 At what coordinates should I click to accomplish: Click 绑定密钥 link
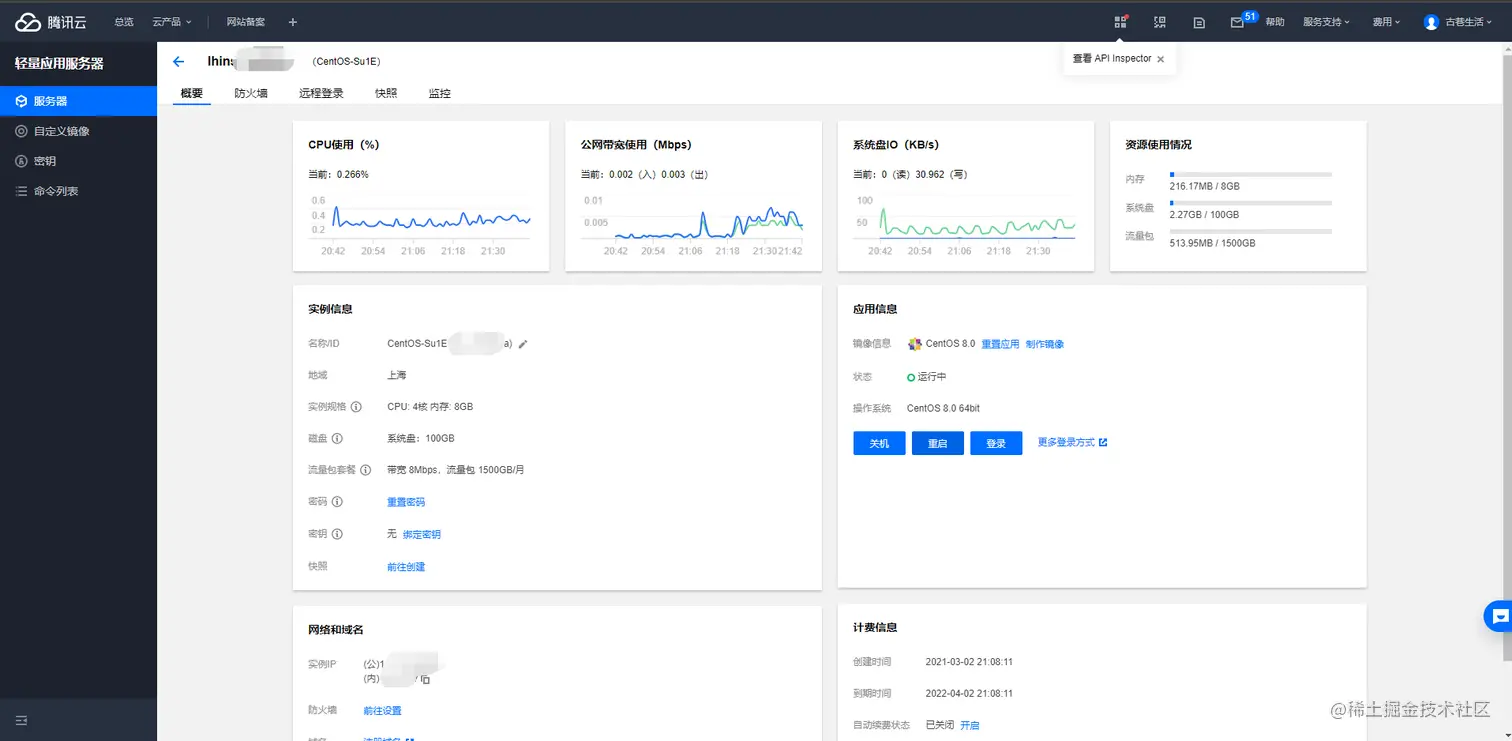pyautogui.click(x=422, y=534)
